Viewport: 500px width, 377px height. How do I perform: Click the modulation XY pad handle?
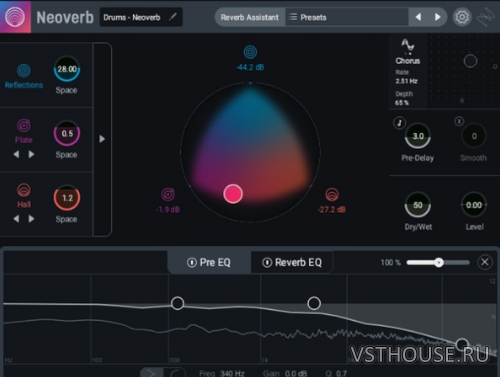pos(470,61)
